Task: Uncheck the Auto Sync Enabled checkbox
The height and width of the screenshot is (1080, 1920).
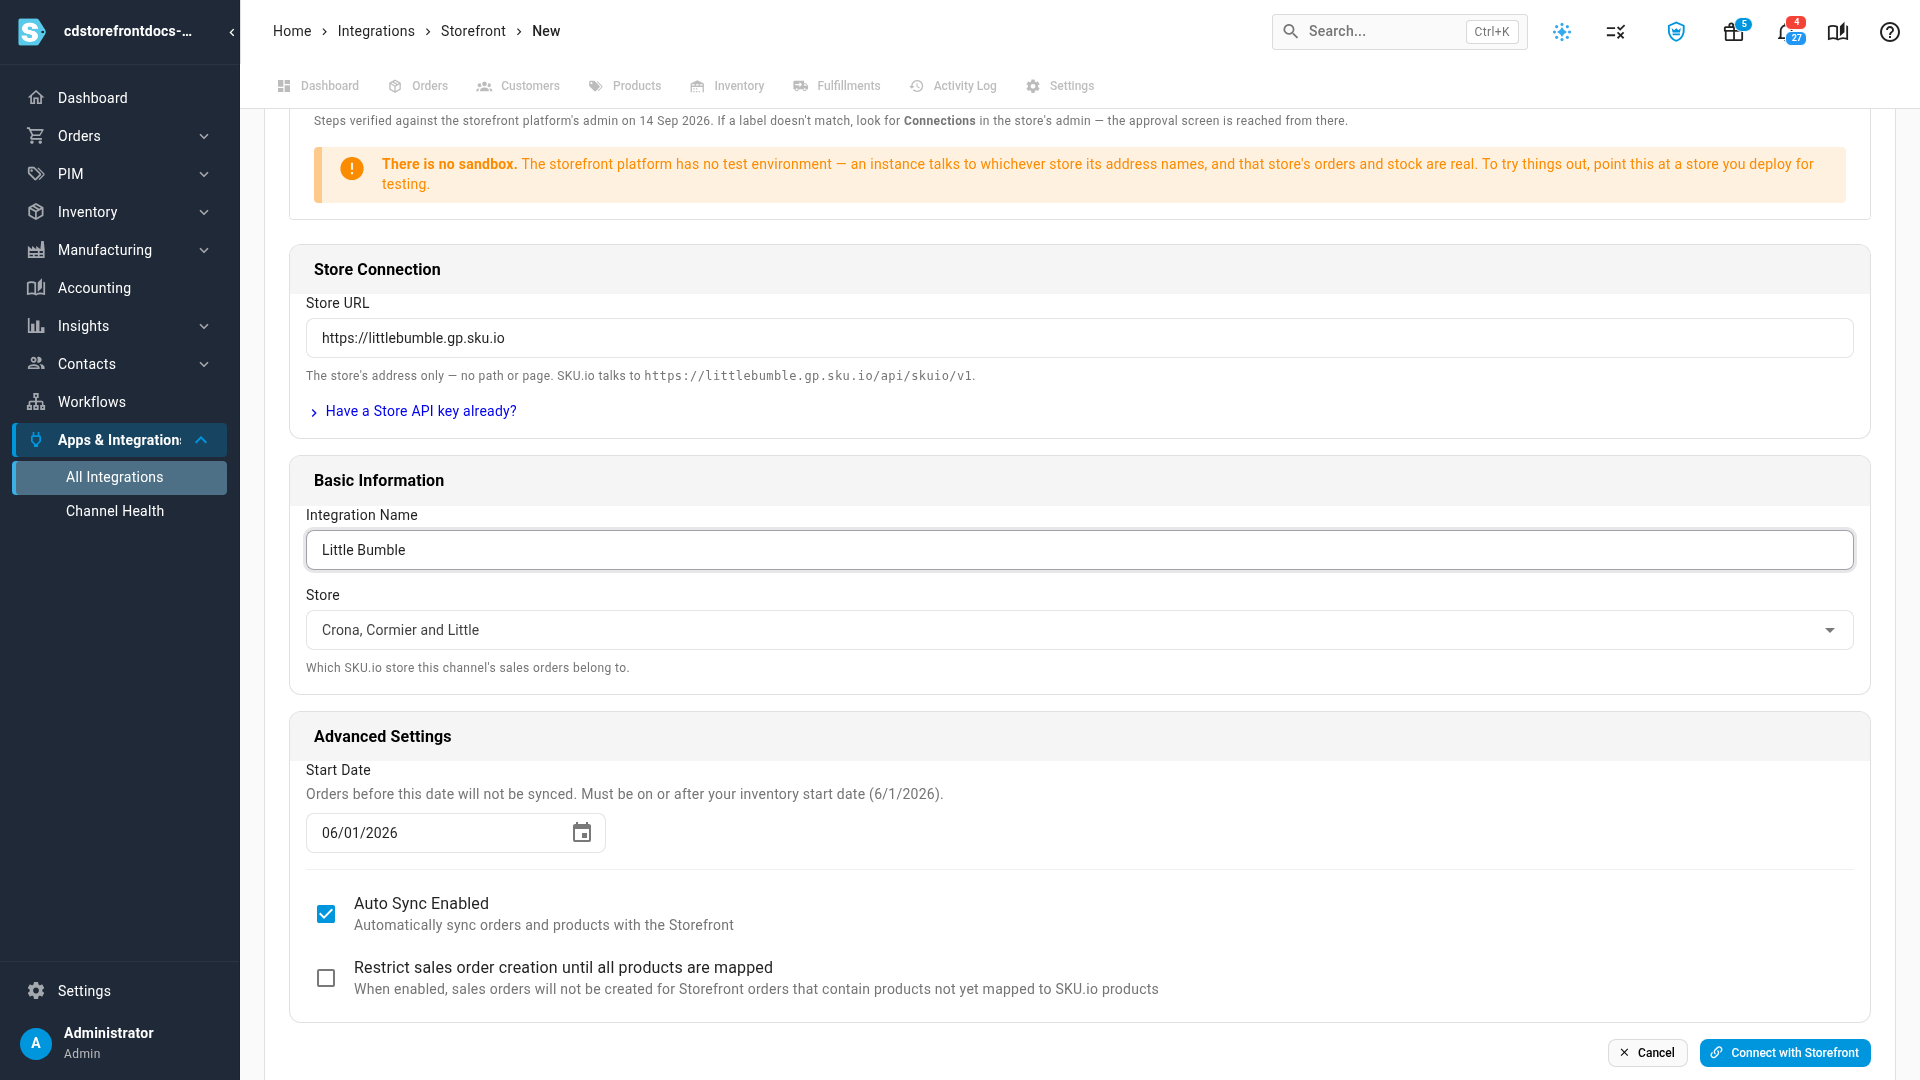Action: click(326, 914)
